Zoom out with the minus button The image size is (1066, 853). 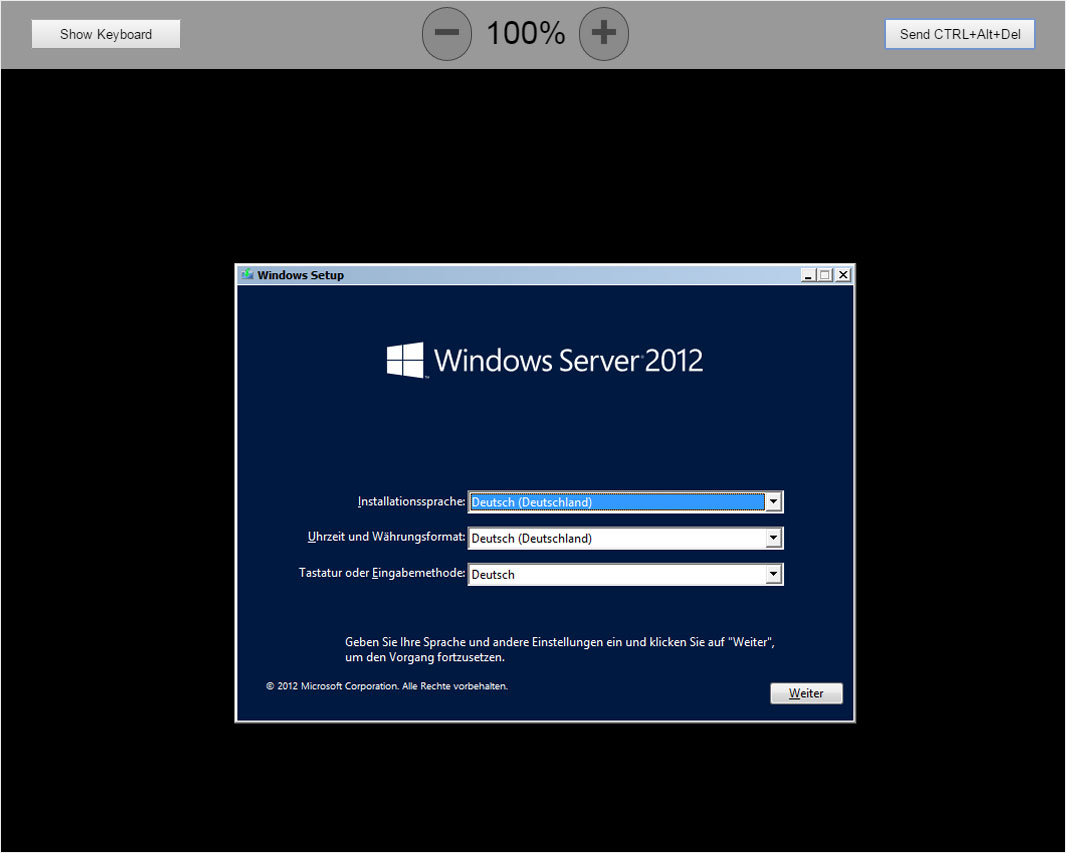coord(447,33)
